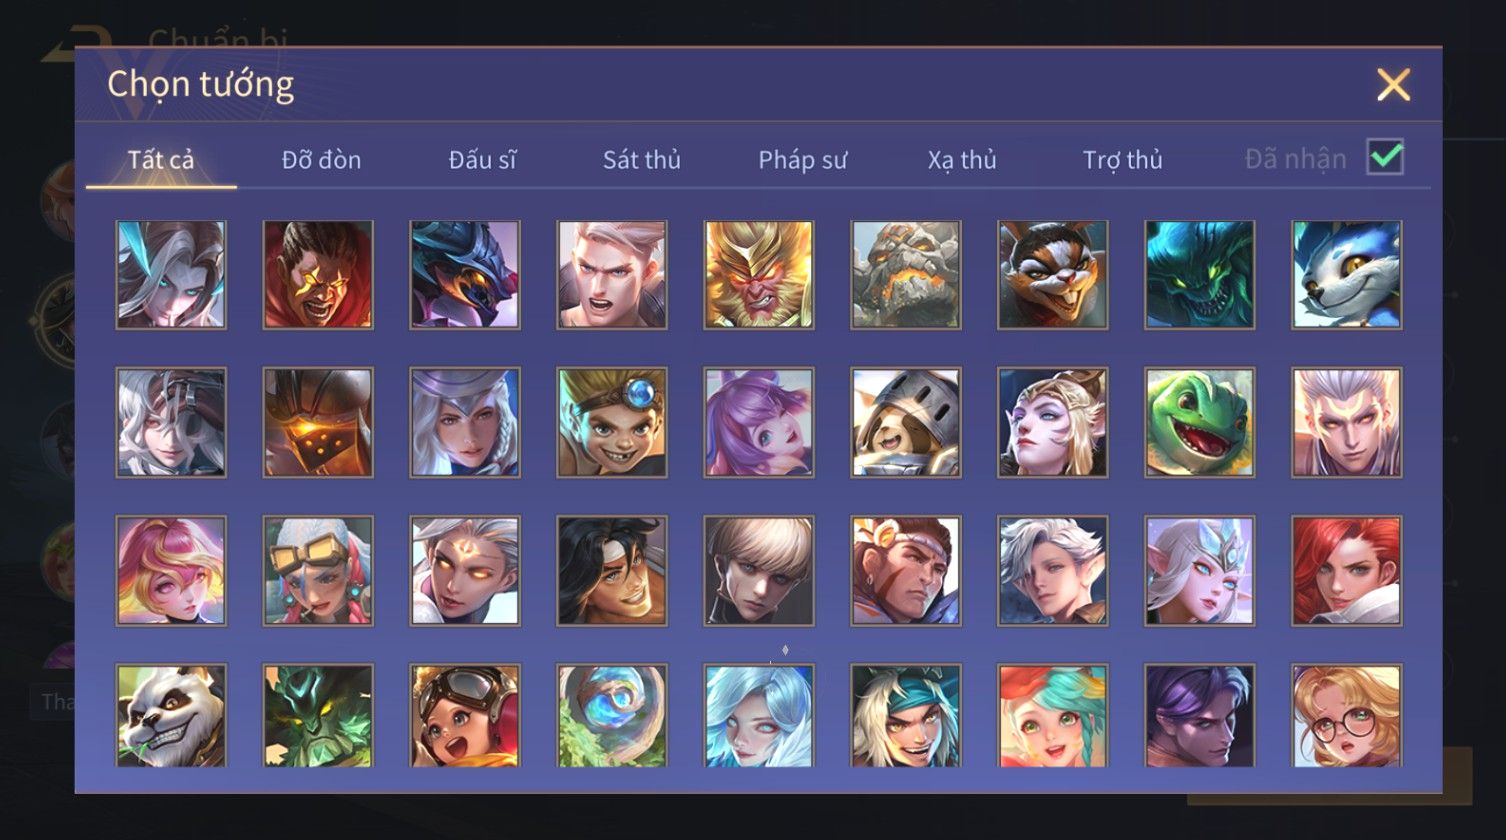Select the golden monkey king hero portrait
The width and height of the screenshot is (1506, 840).
[x=759, y=275]
